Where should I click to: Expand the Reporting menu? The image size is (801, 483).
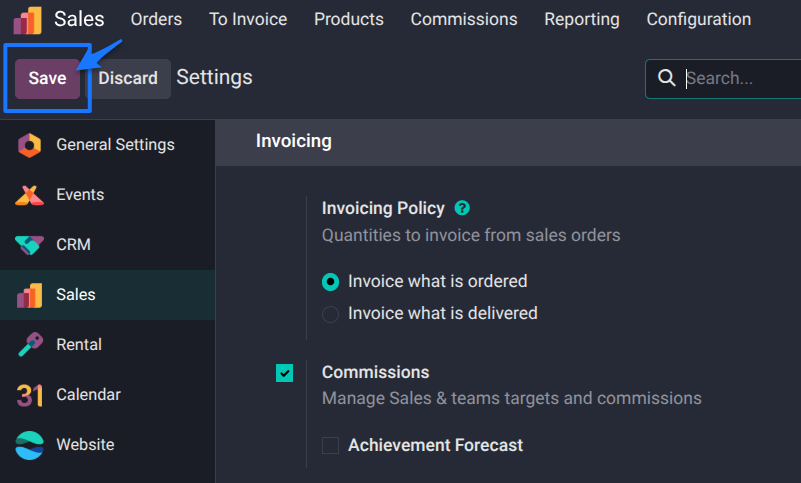point(581,19)
